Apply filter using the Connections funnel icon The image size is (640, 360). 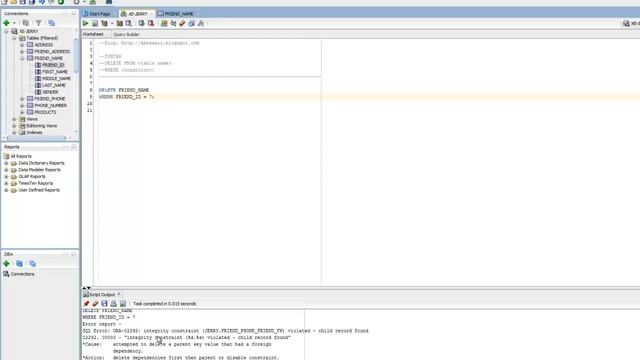point(38,23)
